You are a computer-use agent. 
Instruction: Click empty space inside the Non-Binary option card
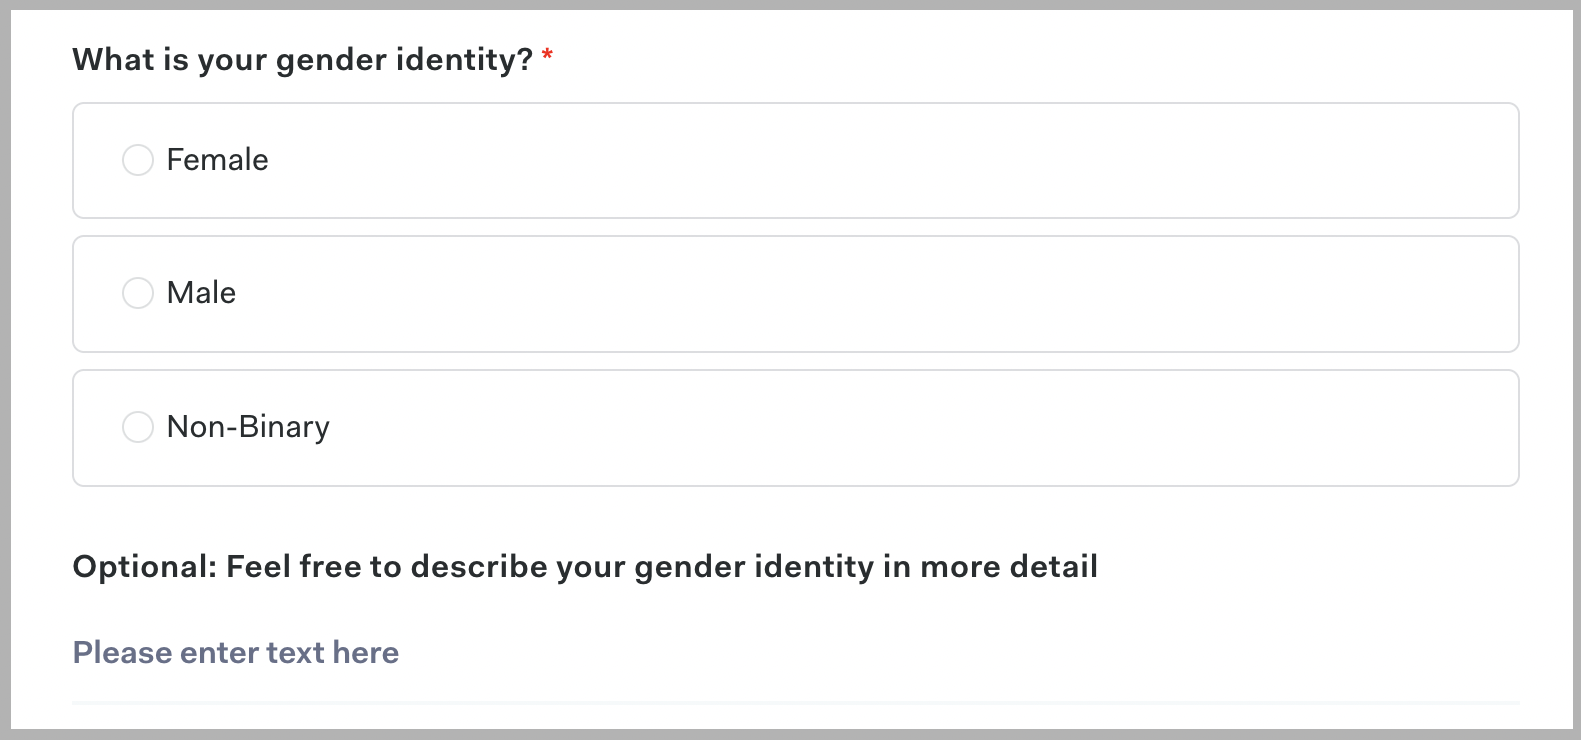(x=800, y=427)
